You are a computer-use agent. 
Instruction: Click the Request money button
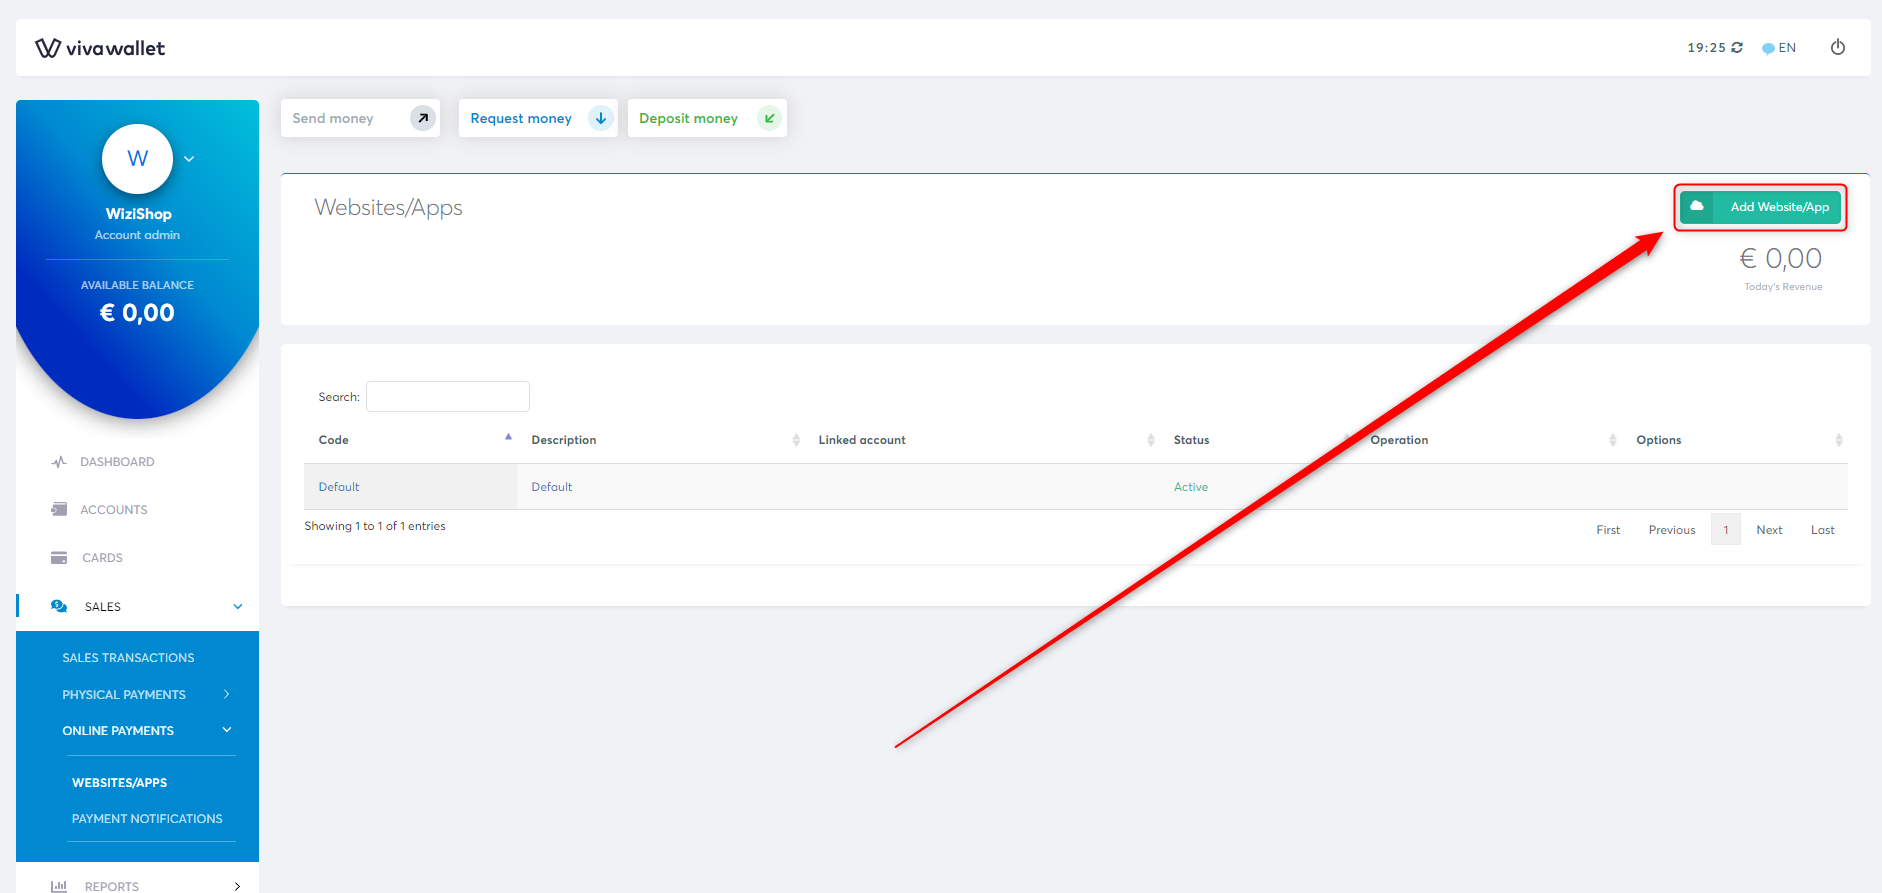(538, 118)
